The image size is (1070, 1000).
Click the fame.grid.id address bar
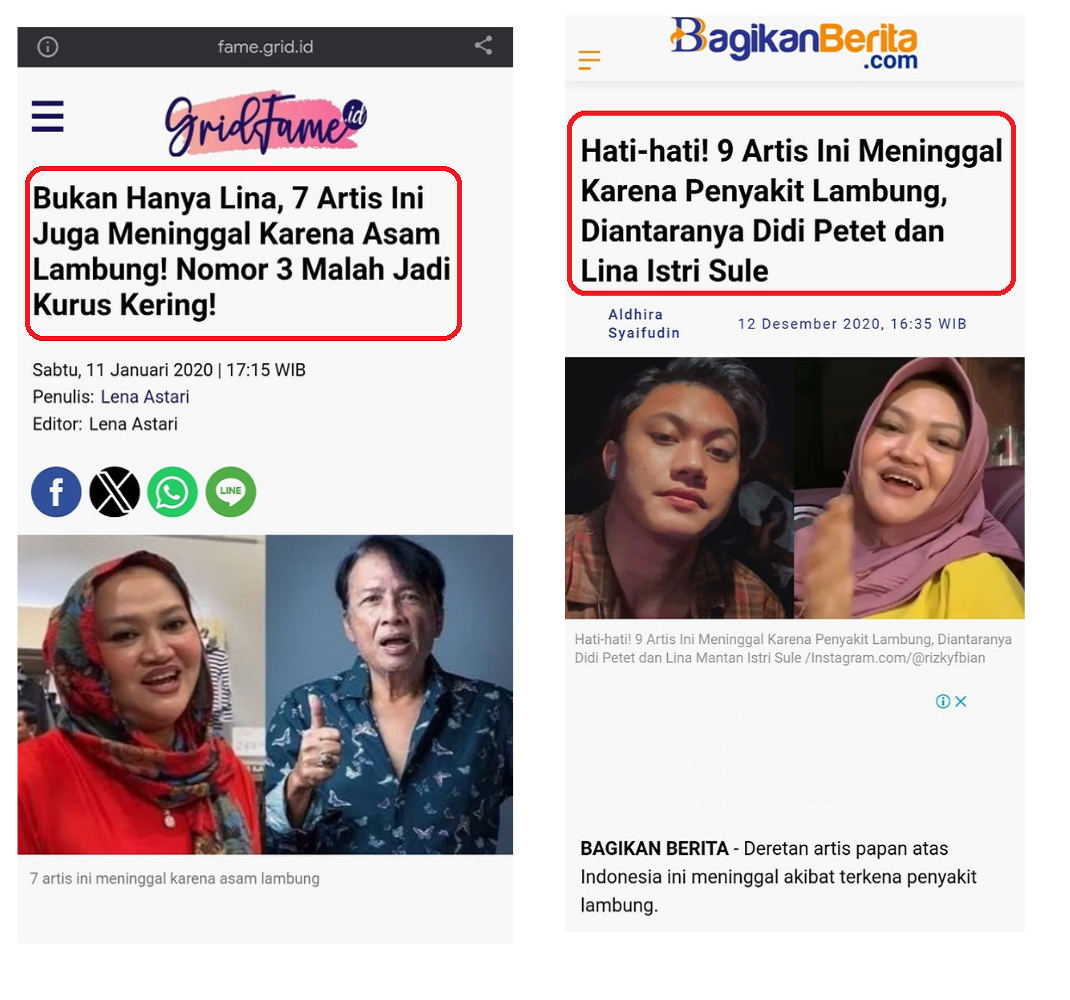coord(265,46)
